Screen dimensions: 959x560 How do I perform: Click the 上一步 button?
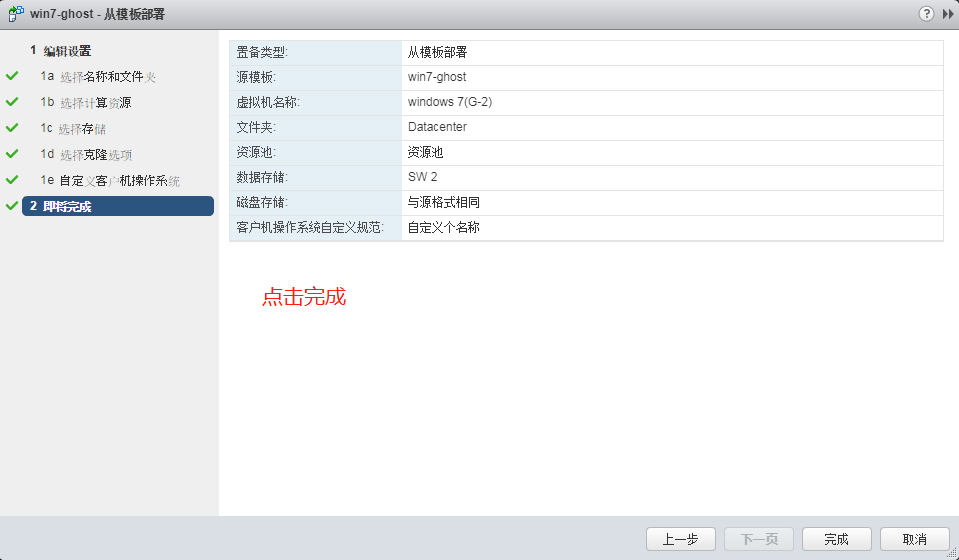click(681, 539)
